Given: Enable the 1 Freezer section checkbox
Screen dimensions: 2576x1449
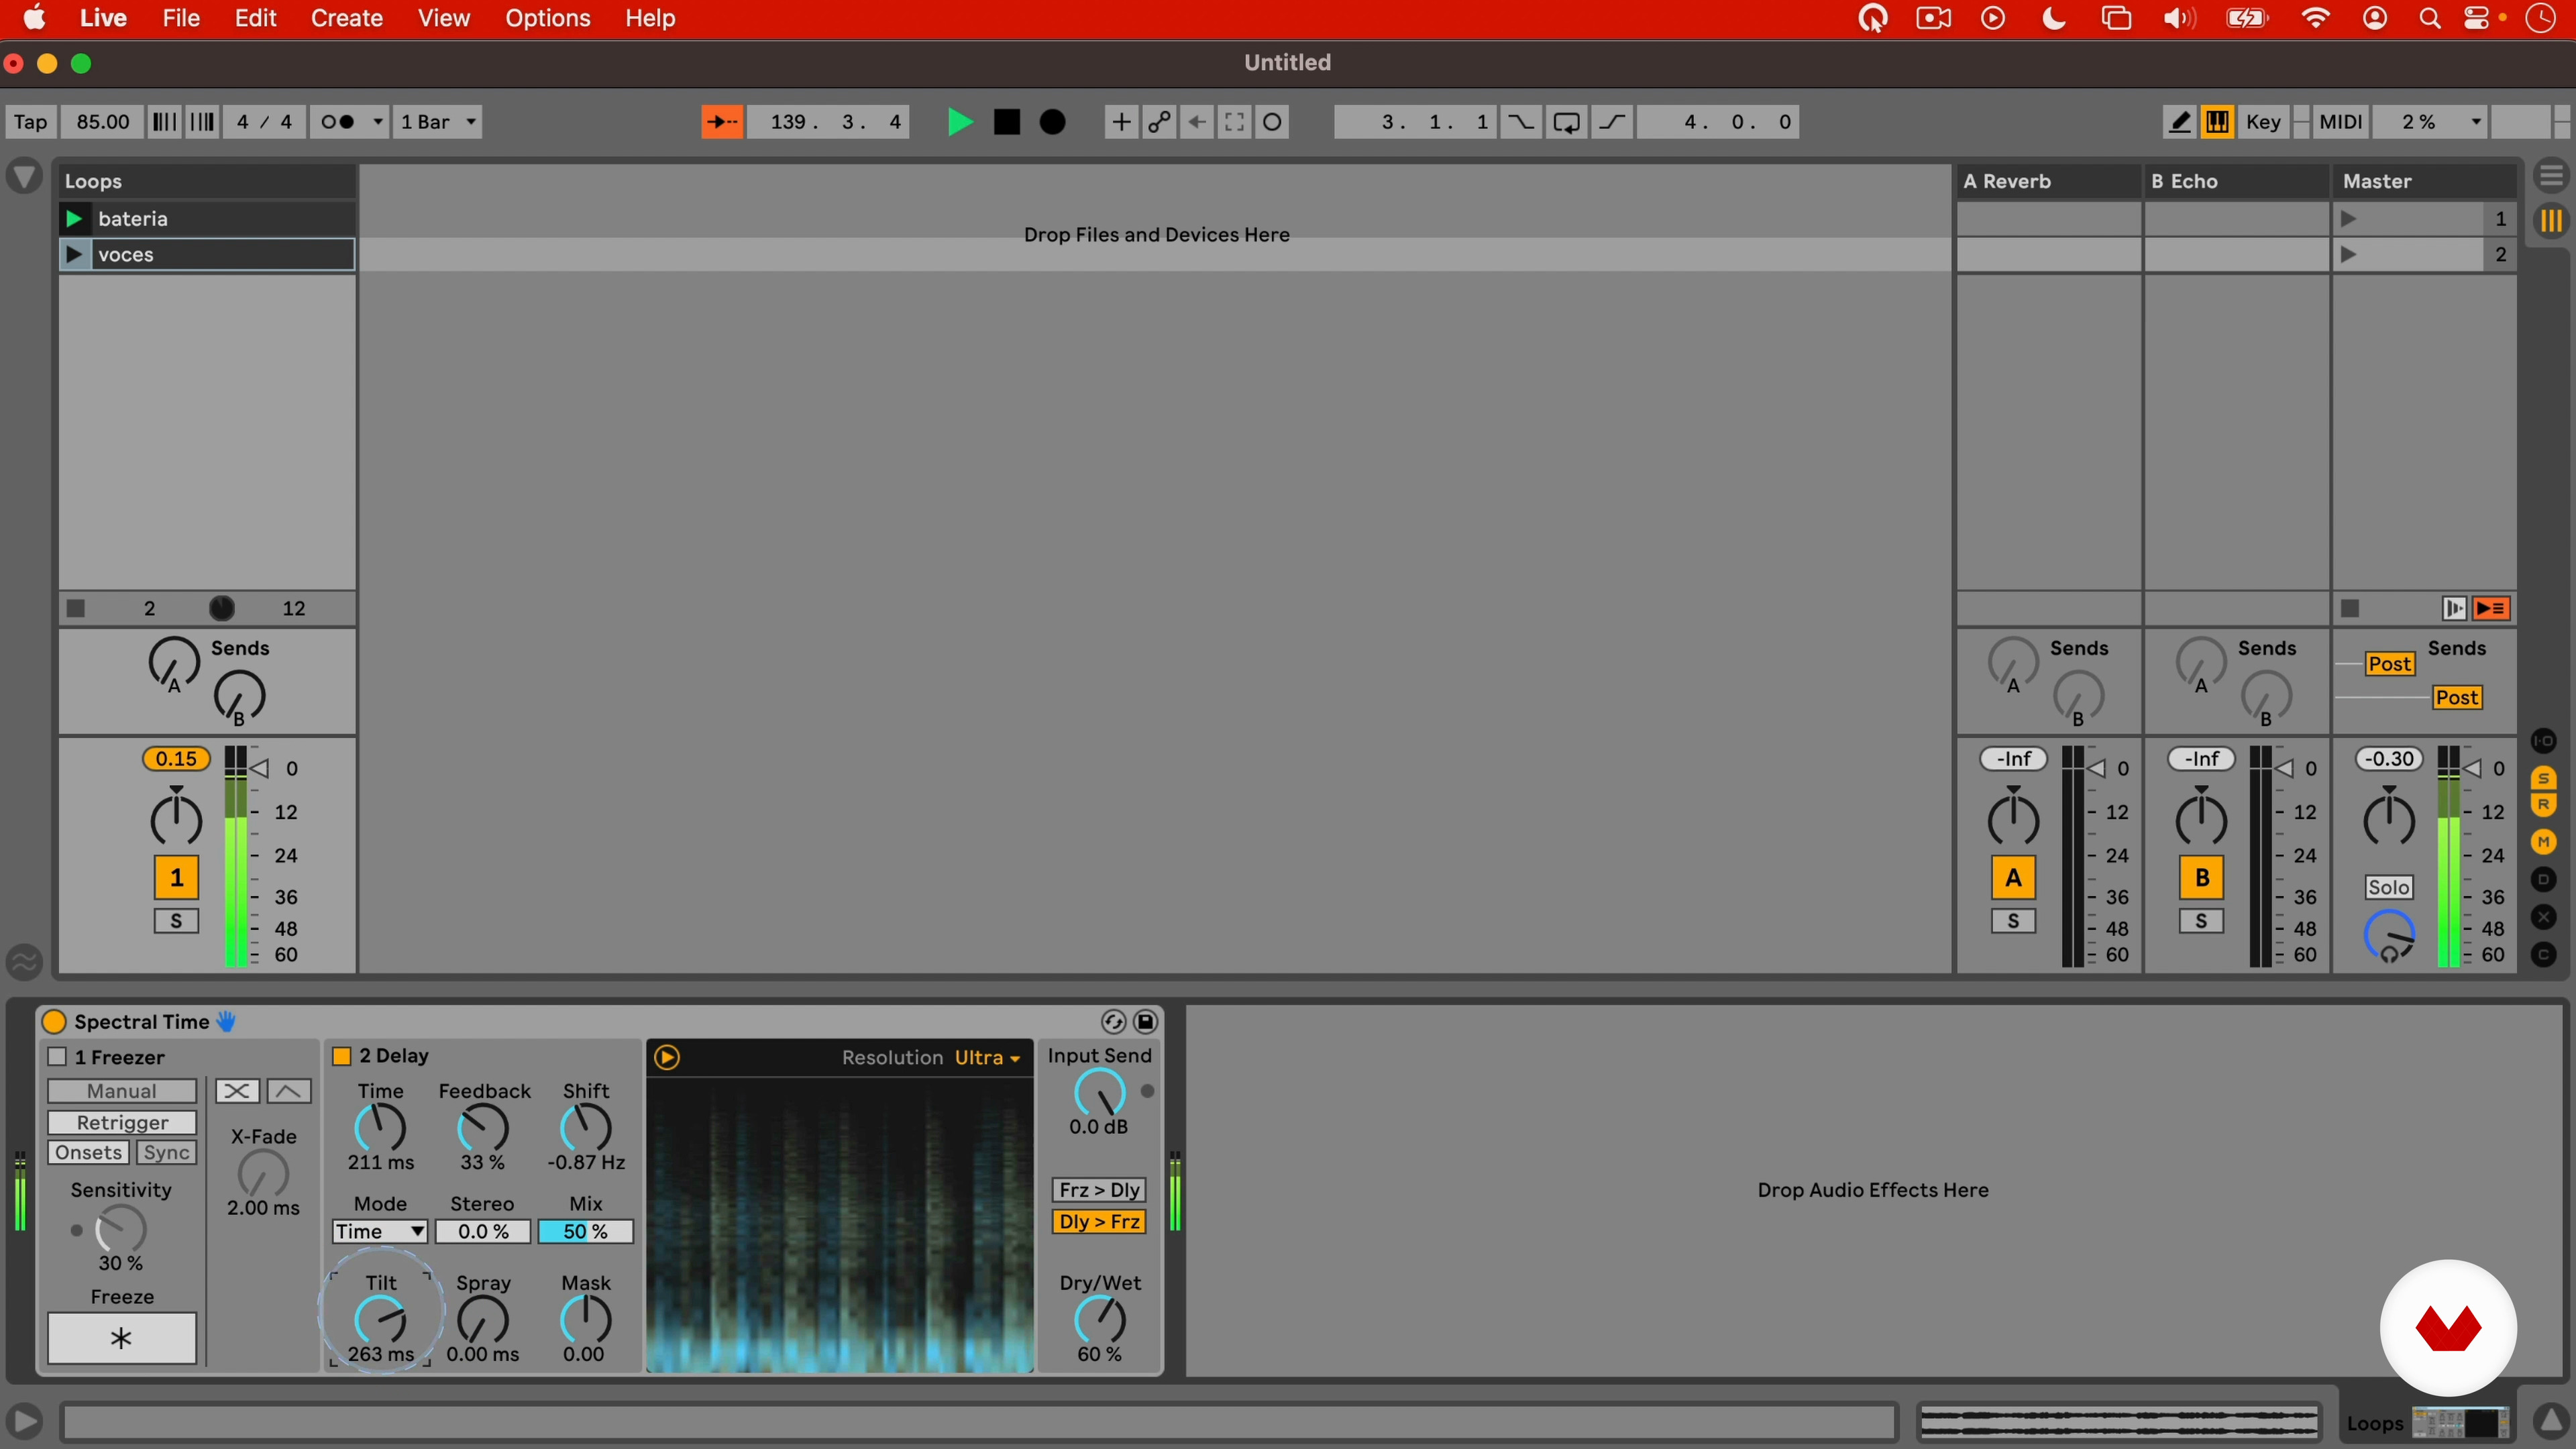Looking at the screenshot, I should [57, 1056].
